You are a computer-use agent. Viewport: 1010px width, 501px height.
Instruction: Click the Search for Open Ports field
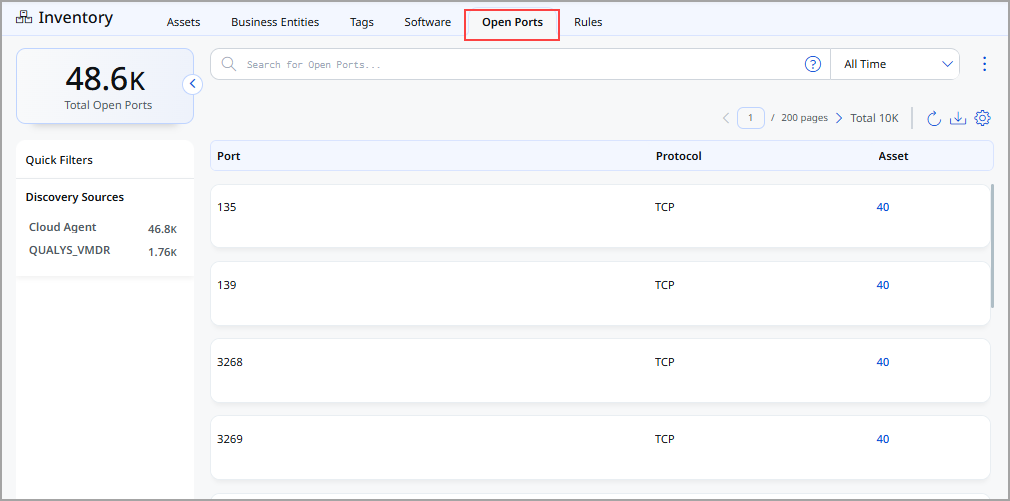[520, 64]
